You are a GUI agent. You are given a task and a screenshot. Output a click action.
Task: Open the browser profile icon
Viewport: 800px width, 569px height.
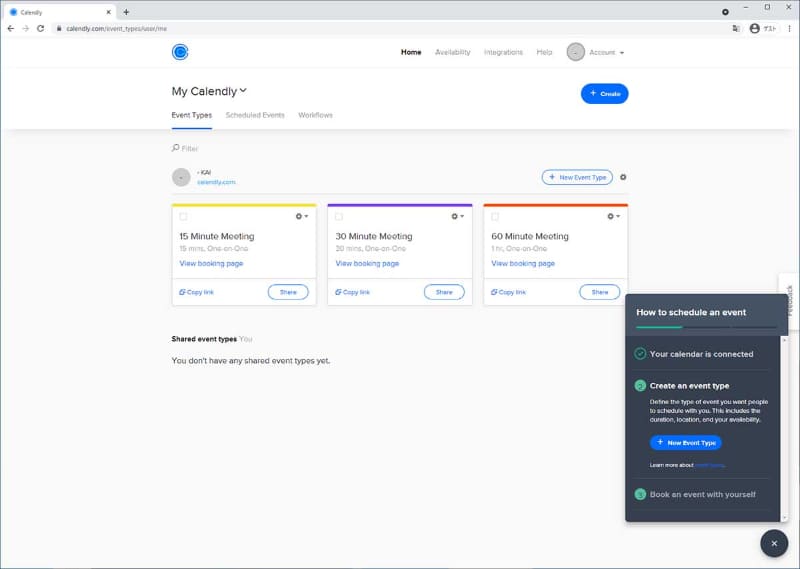point(754,29)
